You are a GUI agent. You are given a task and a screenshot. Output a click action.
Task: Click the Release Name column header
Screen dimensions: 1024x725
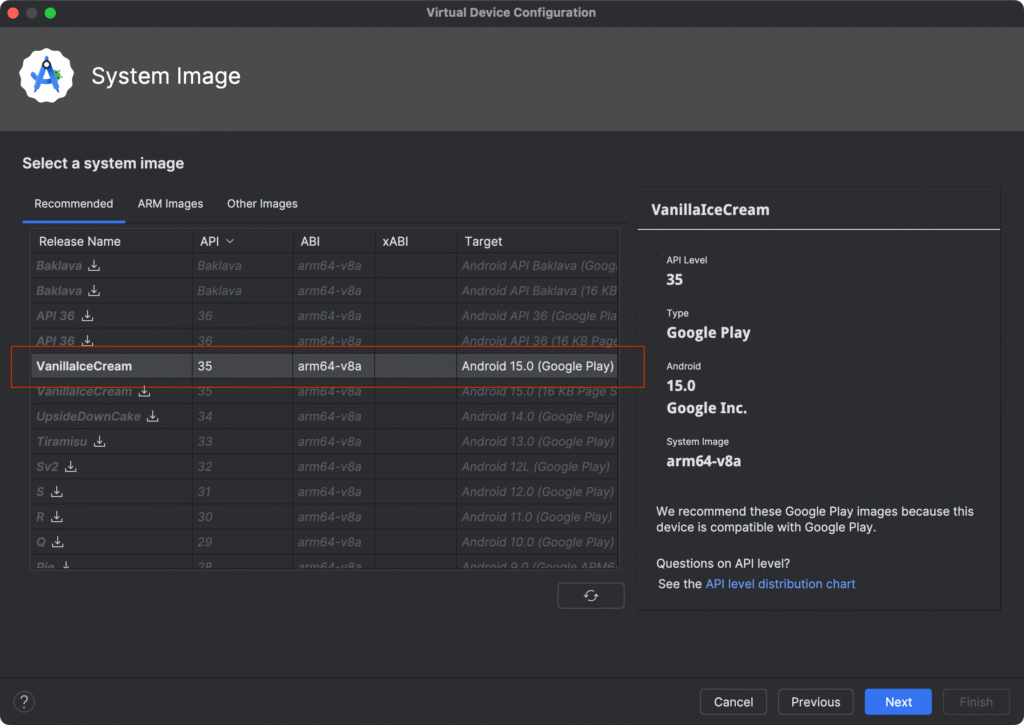point(80,241)
